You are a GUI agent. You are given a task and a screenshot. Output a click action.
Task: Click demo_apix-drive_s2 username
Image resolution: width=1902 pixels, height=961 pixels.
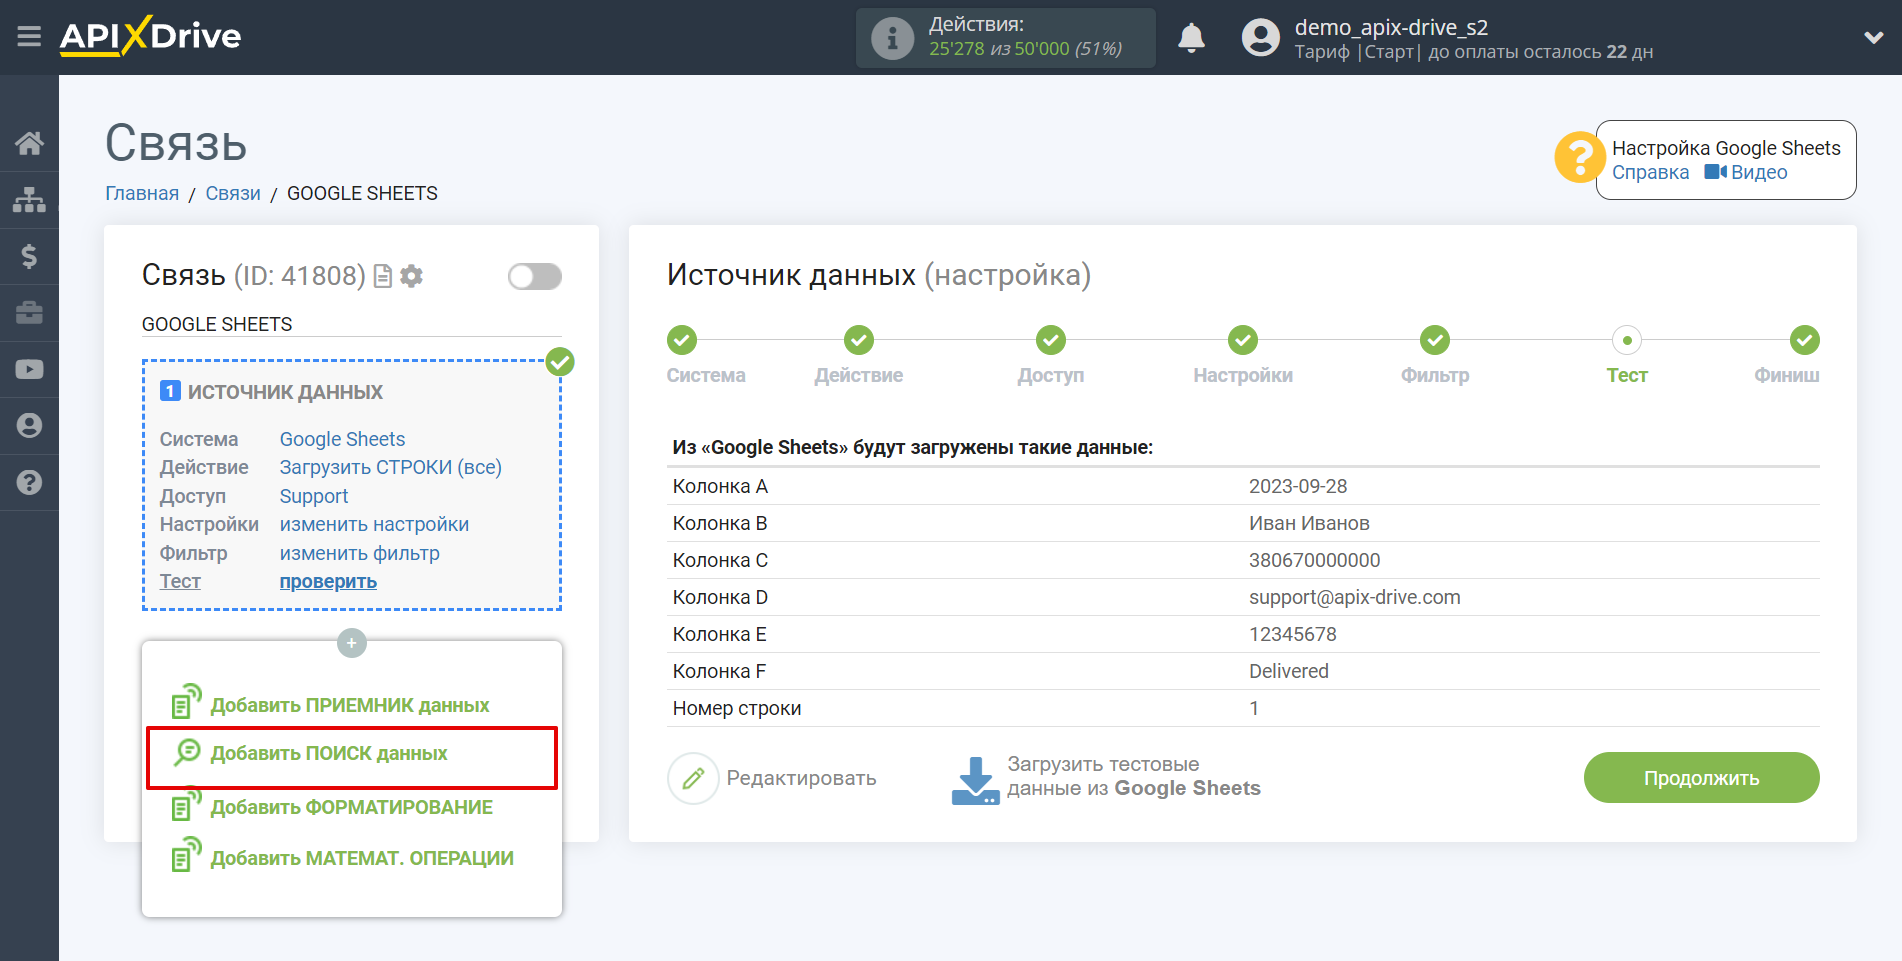coord(1391,27)
